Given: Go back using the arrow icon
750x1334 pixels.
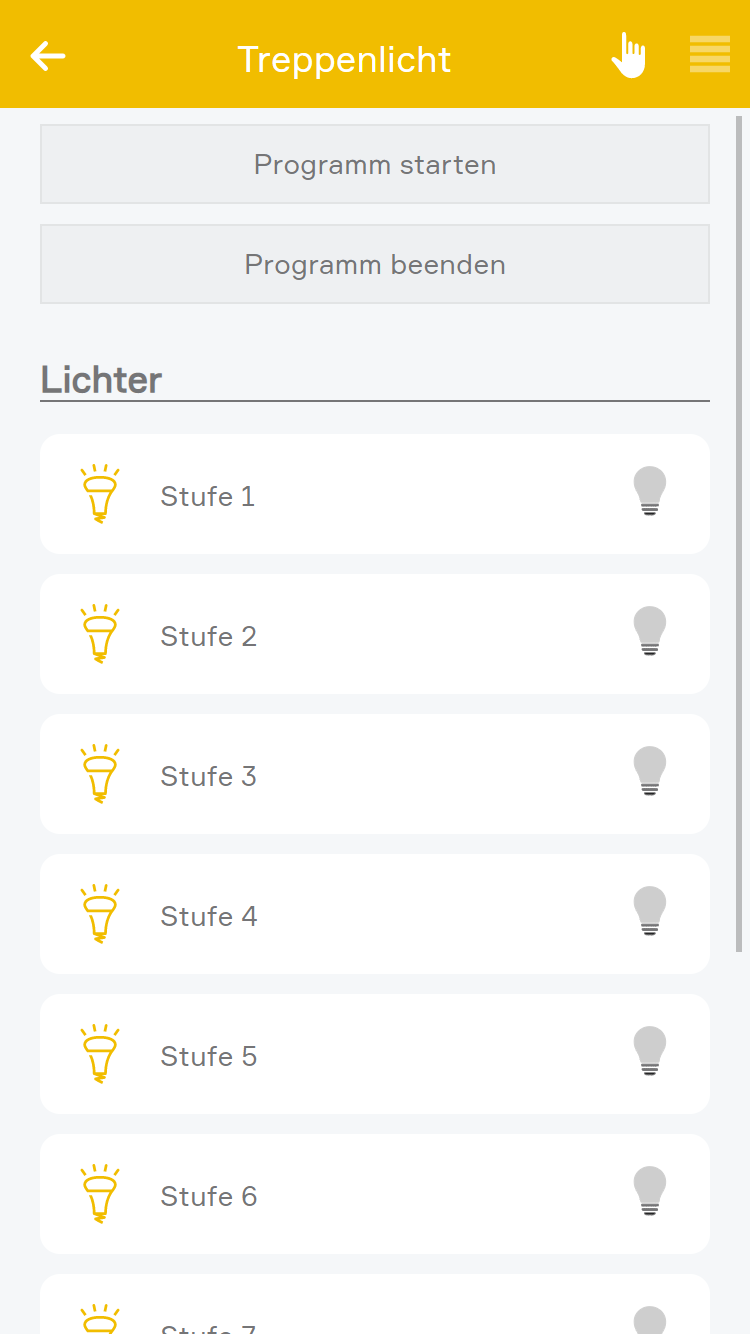Looking at the screenshot, I should pyautogui.click(x=48, y=56).
